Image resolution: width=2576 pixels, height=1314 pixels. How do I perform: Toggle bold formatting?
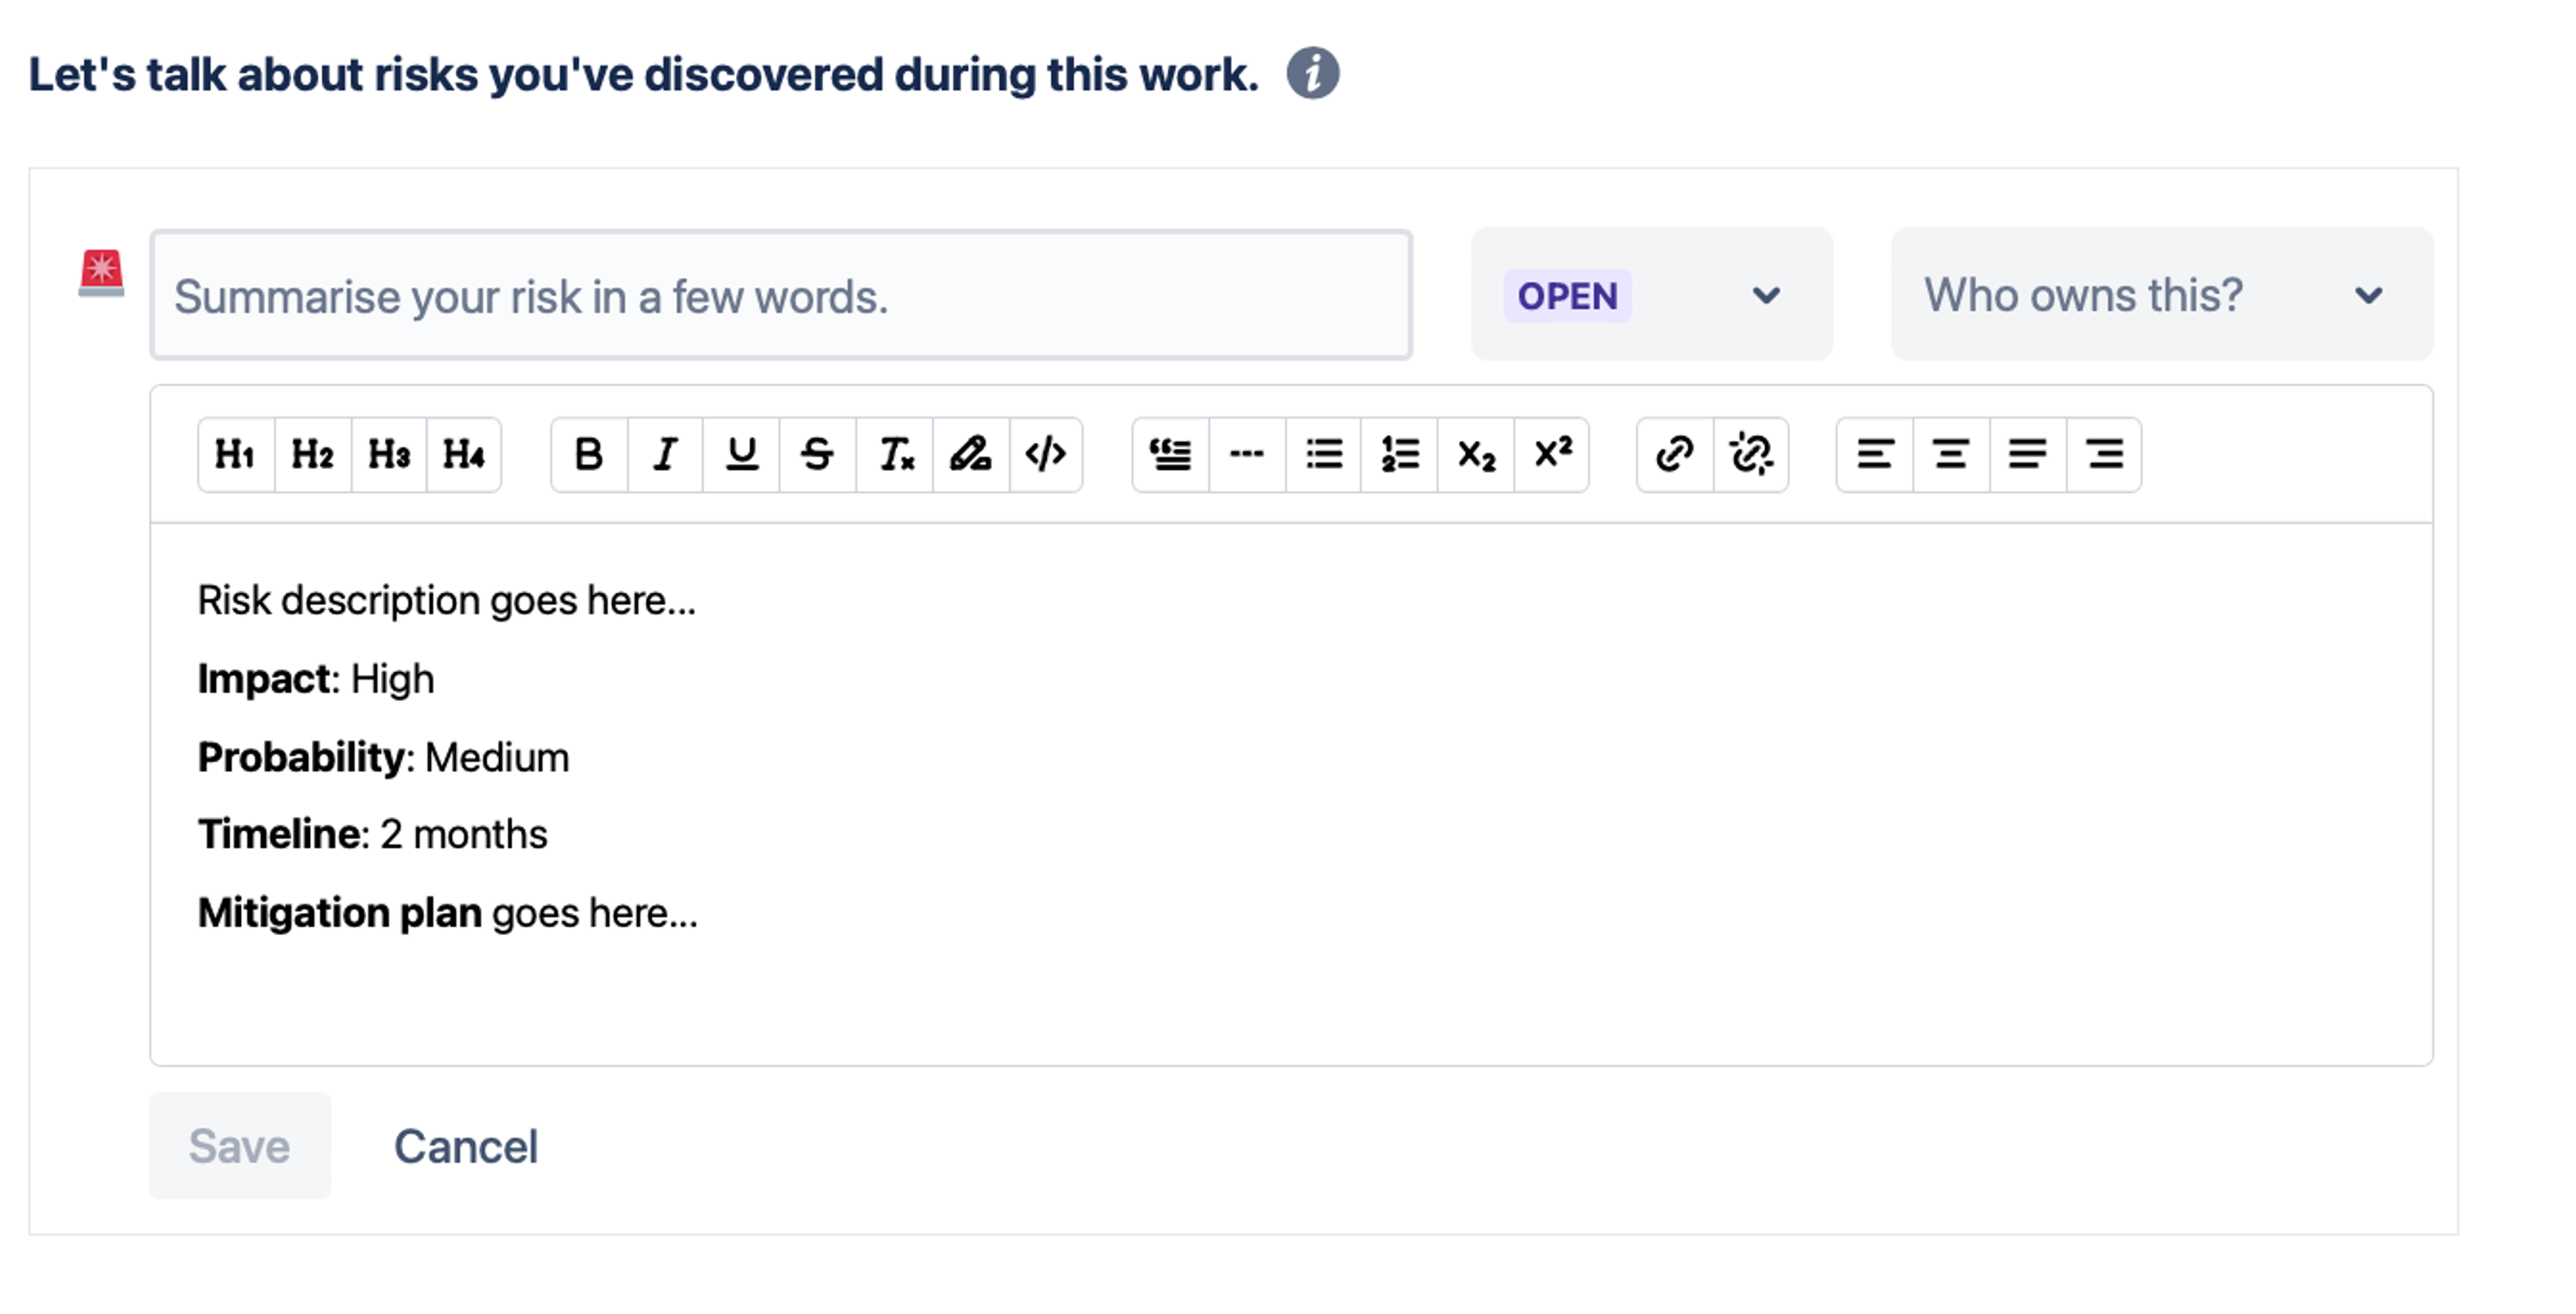589,455
